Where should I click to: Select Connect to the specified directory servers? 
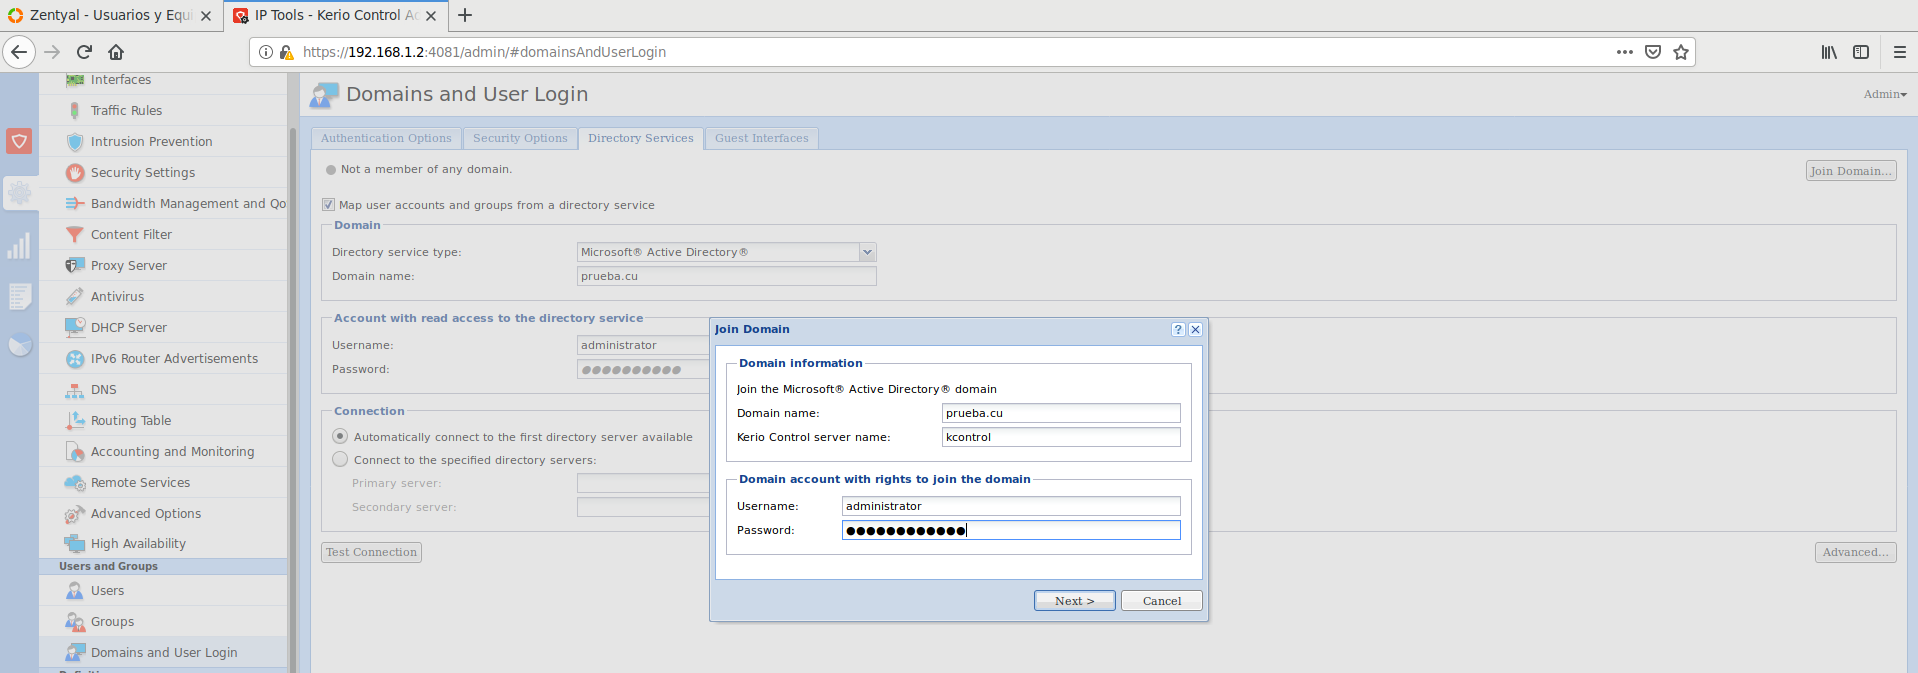[x=340, y=459]
